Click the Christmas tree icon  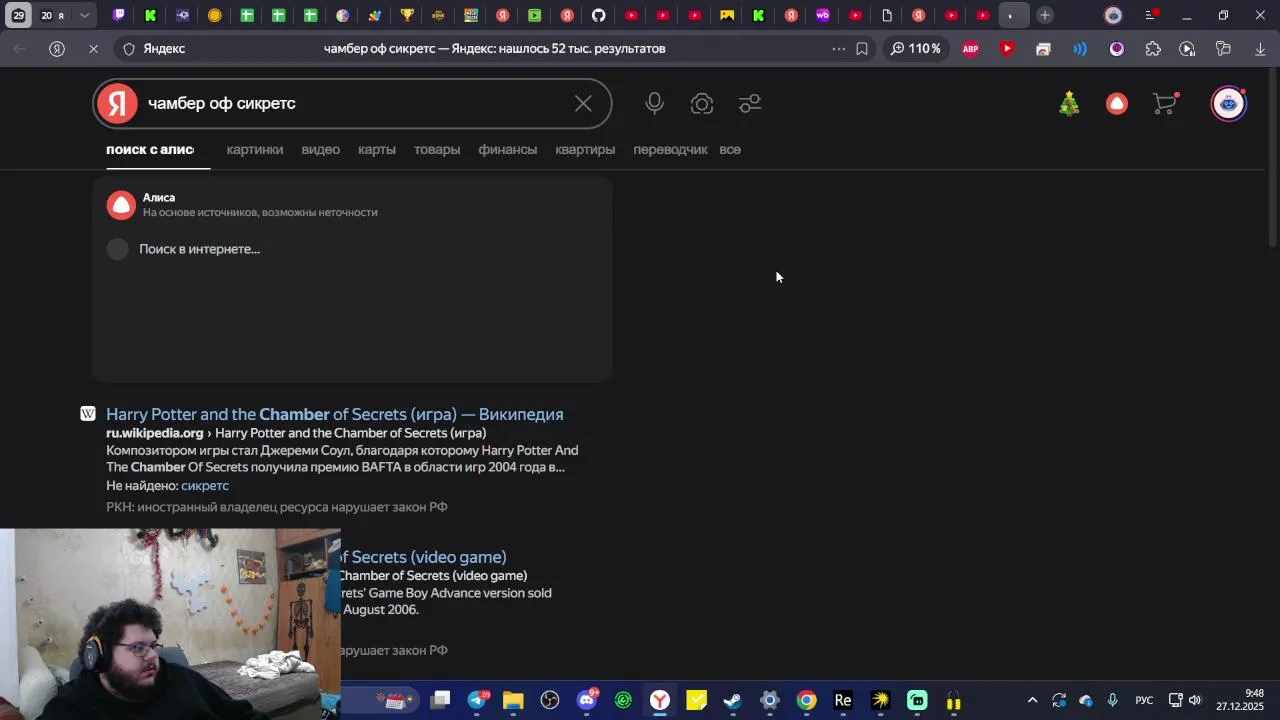click(x=1069, y=103)
